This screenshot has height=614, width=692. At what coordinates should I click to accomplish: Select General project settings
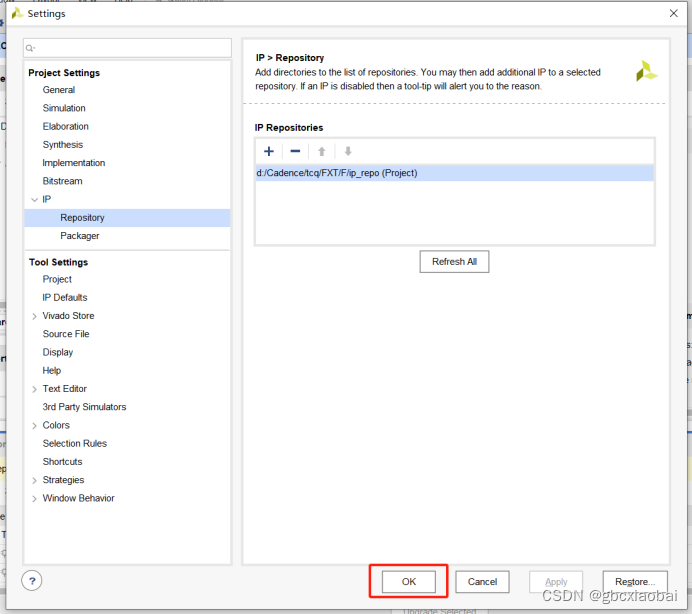pos(59,90)
